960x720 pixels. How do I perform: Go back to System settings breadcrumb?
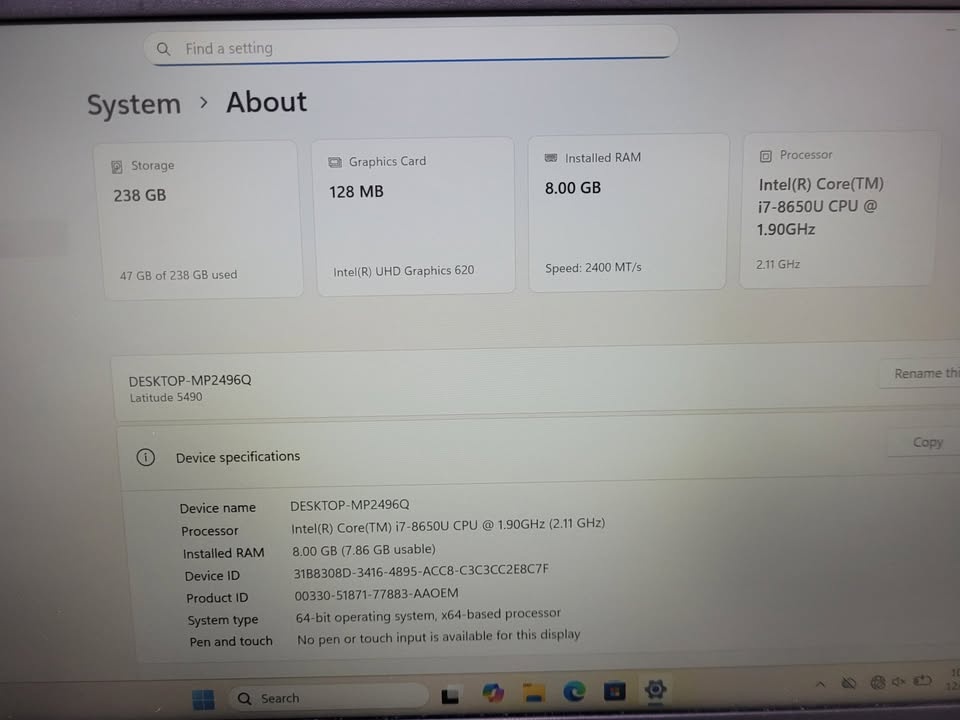tap(133, 105)
